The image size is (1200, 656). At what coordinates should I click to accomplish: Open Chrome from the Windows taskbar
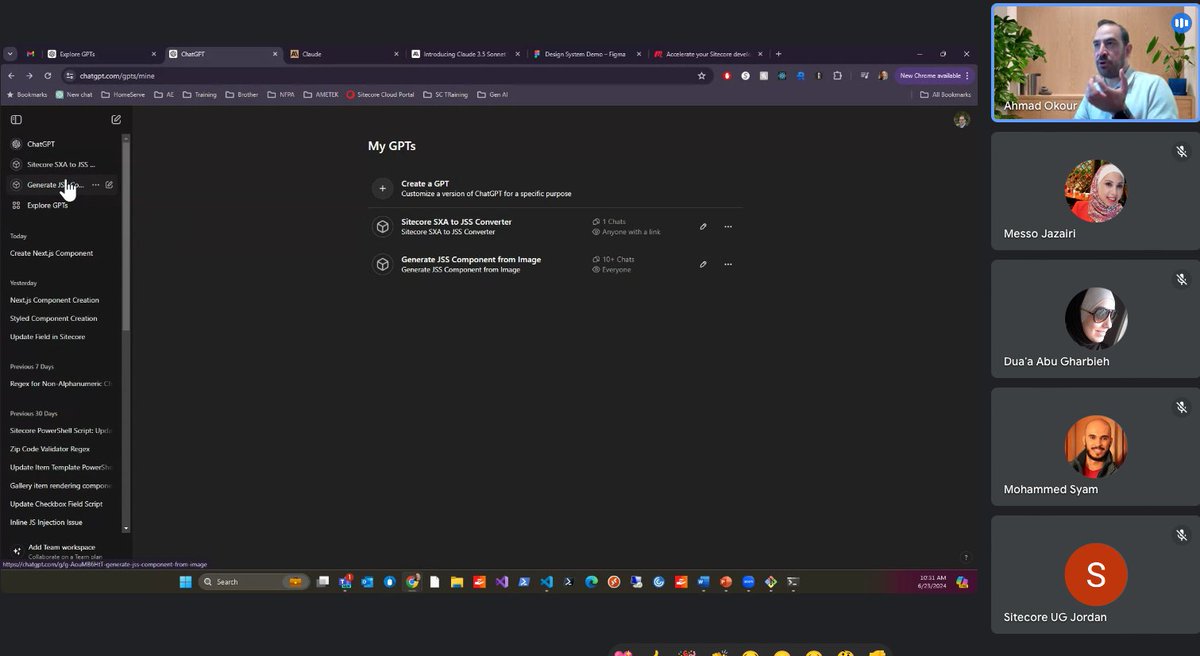pyautogui.click(x=412, y=581)
